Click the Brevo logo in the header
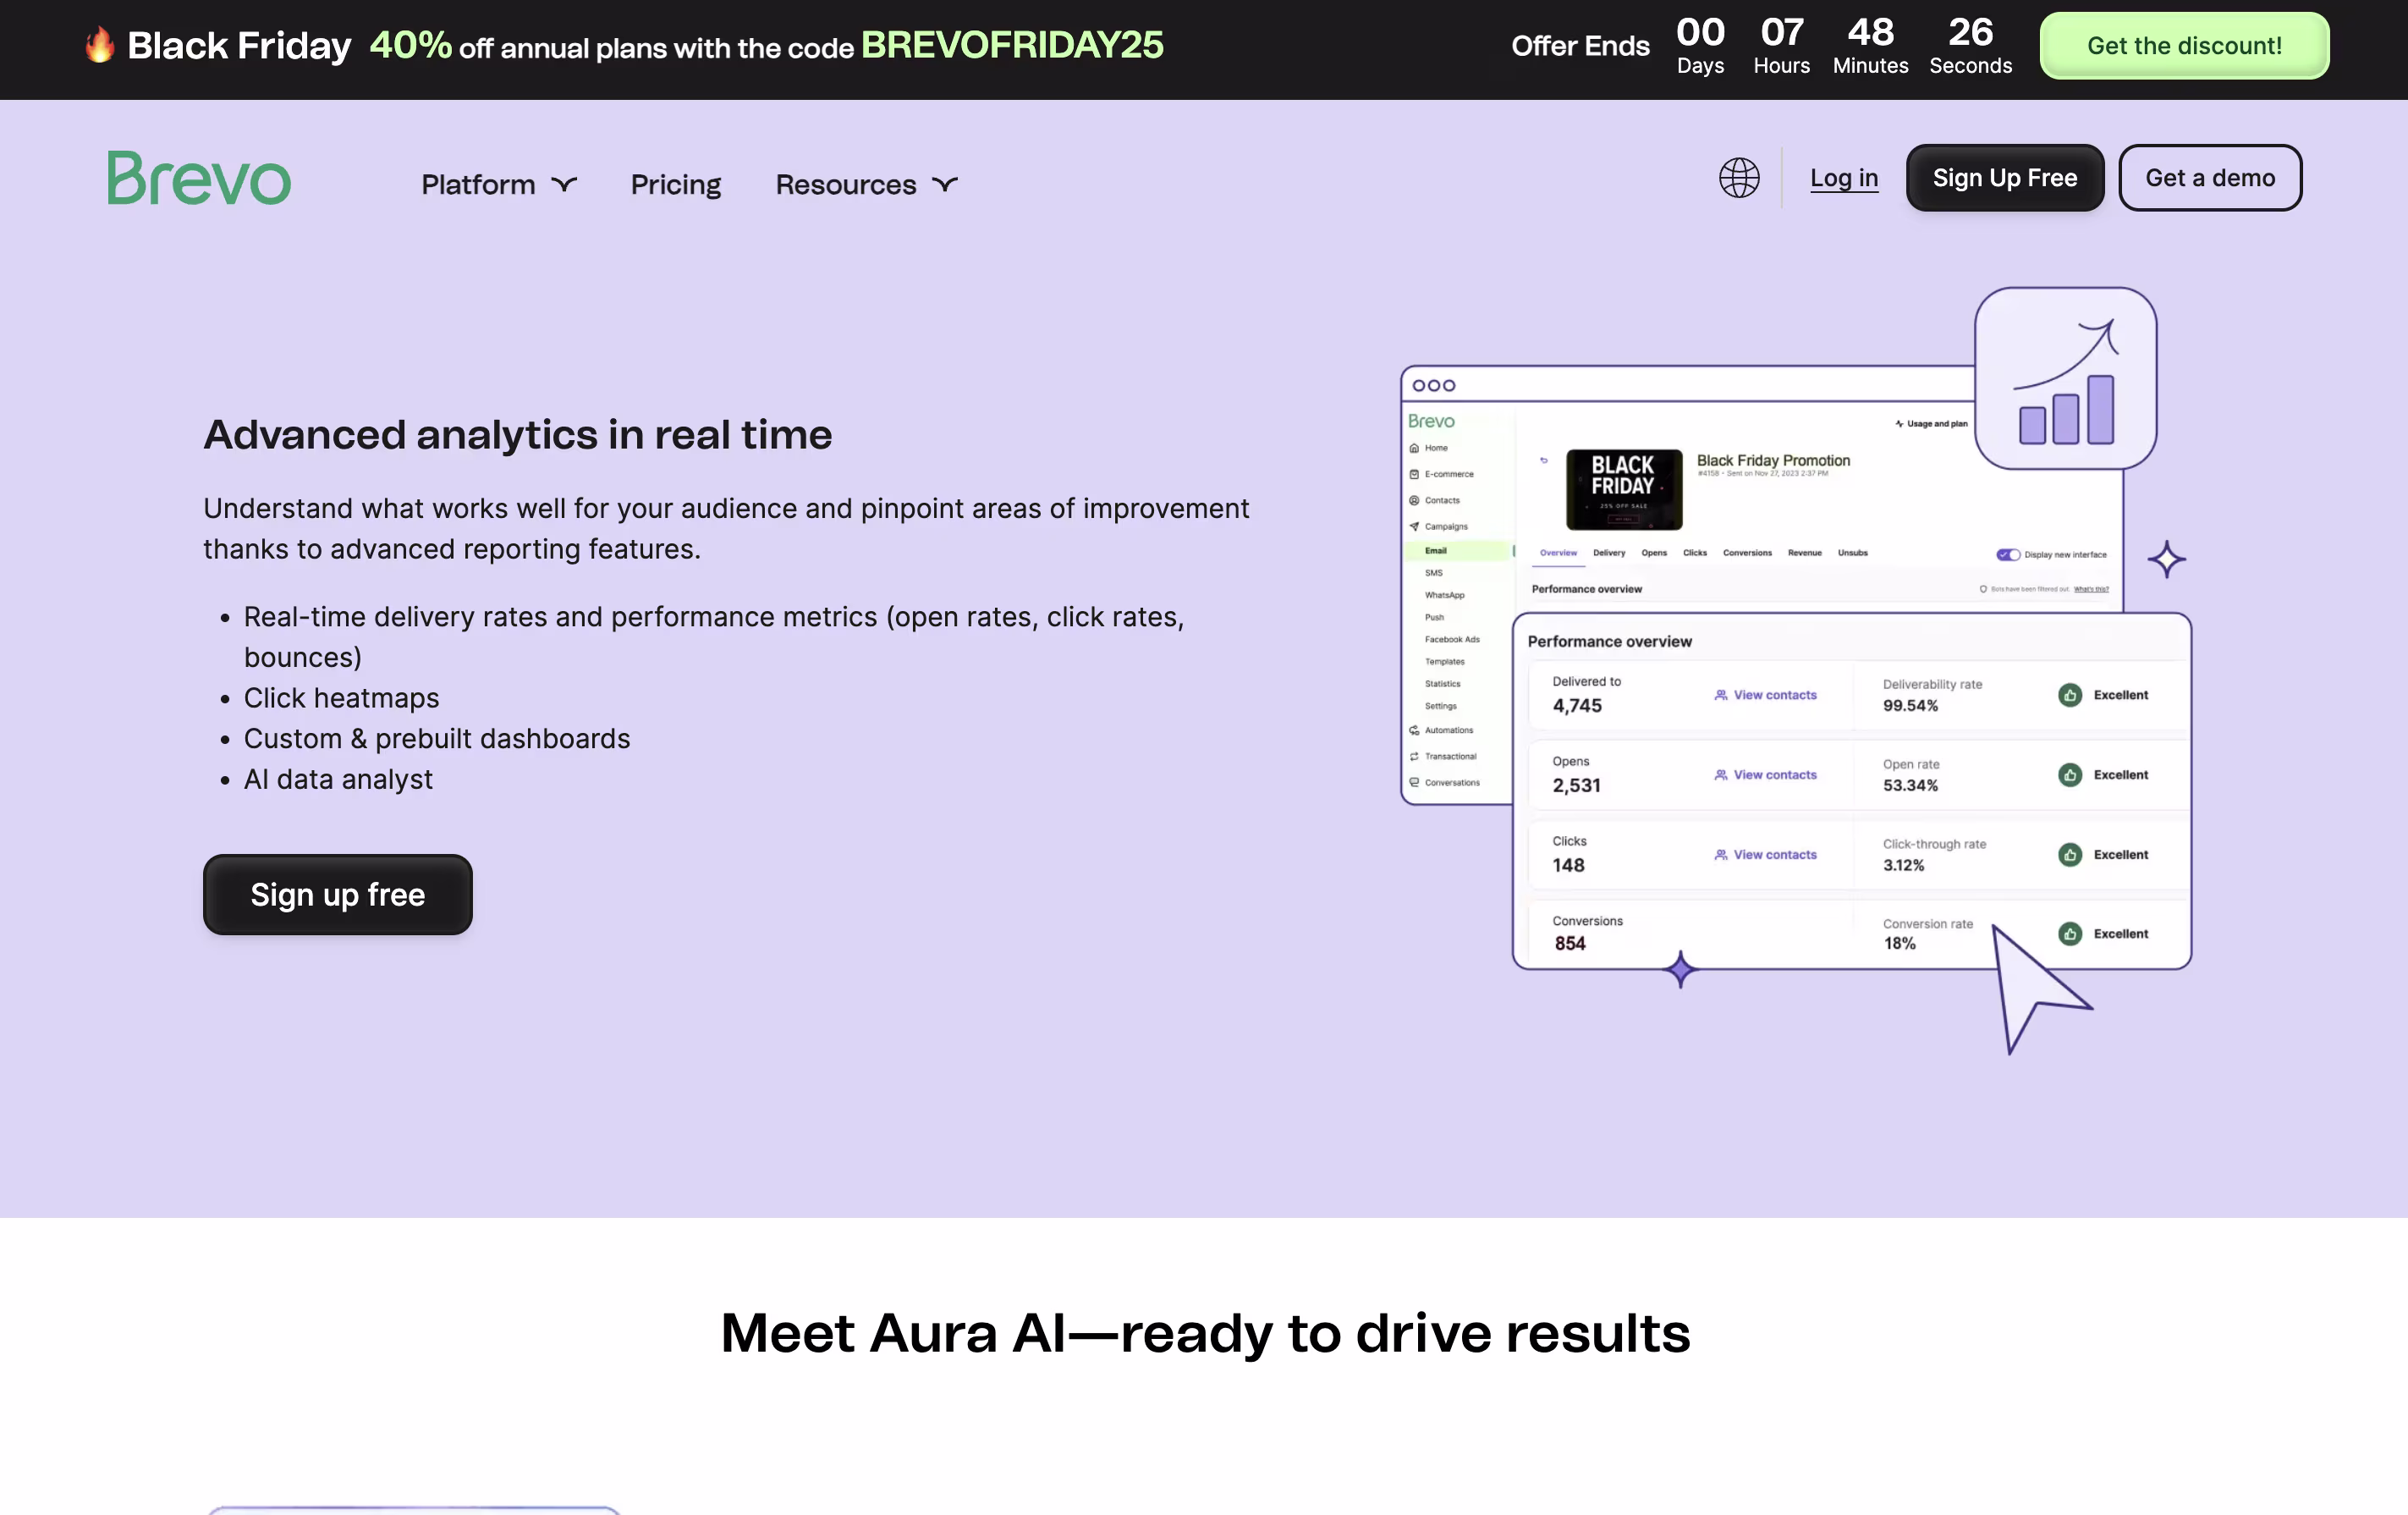 [197, 177]
